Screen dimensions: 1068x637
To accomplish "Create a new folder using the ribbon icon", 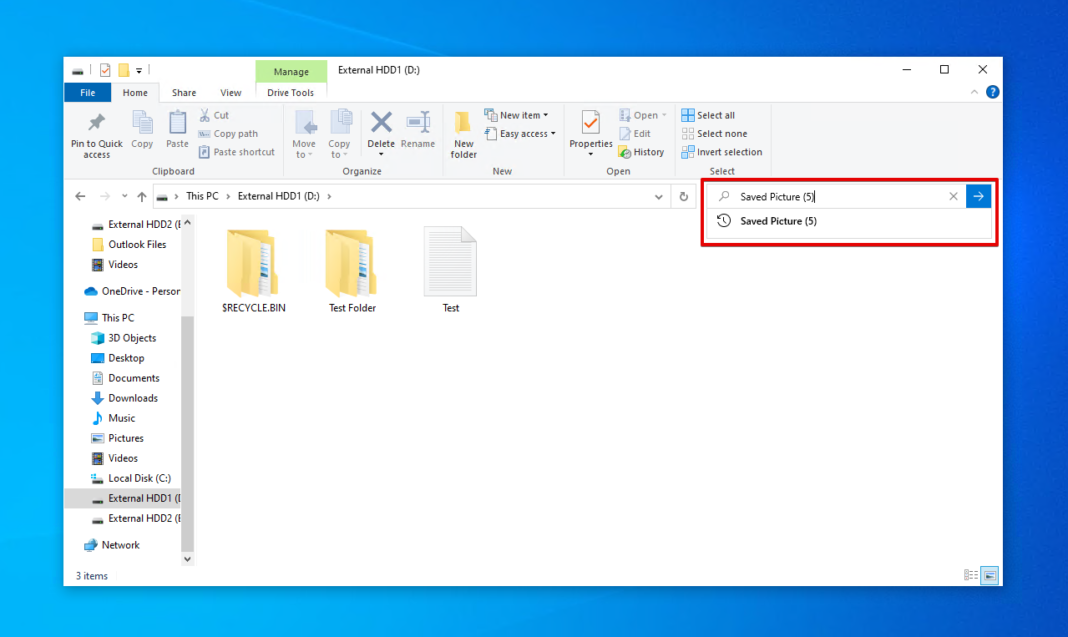I will pos(463,133).
